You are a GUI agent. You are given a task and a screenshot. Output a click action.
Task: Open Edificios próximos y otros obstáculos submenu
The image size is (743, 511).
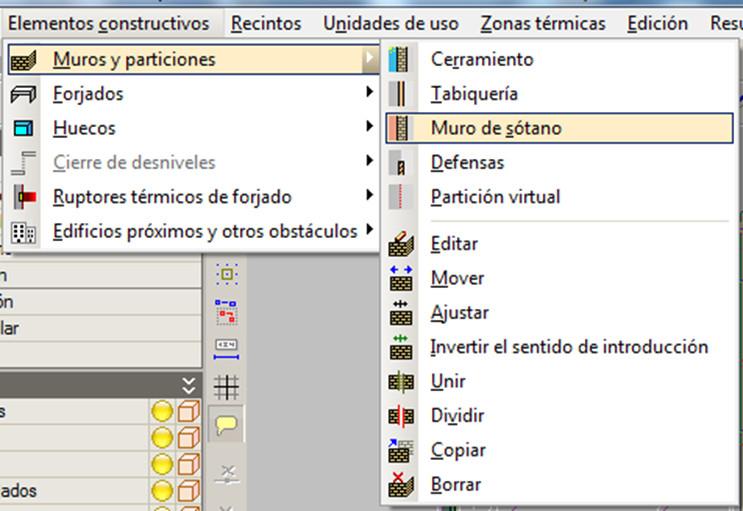tap(204, 231)
